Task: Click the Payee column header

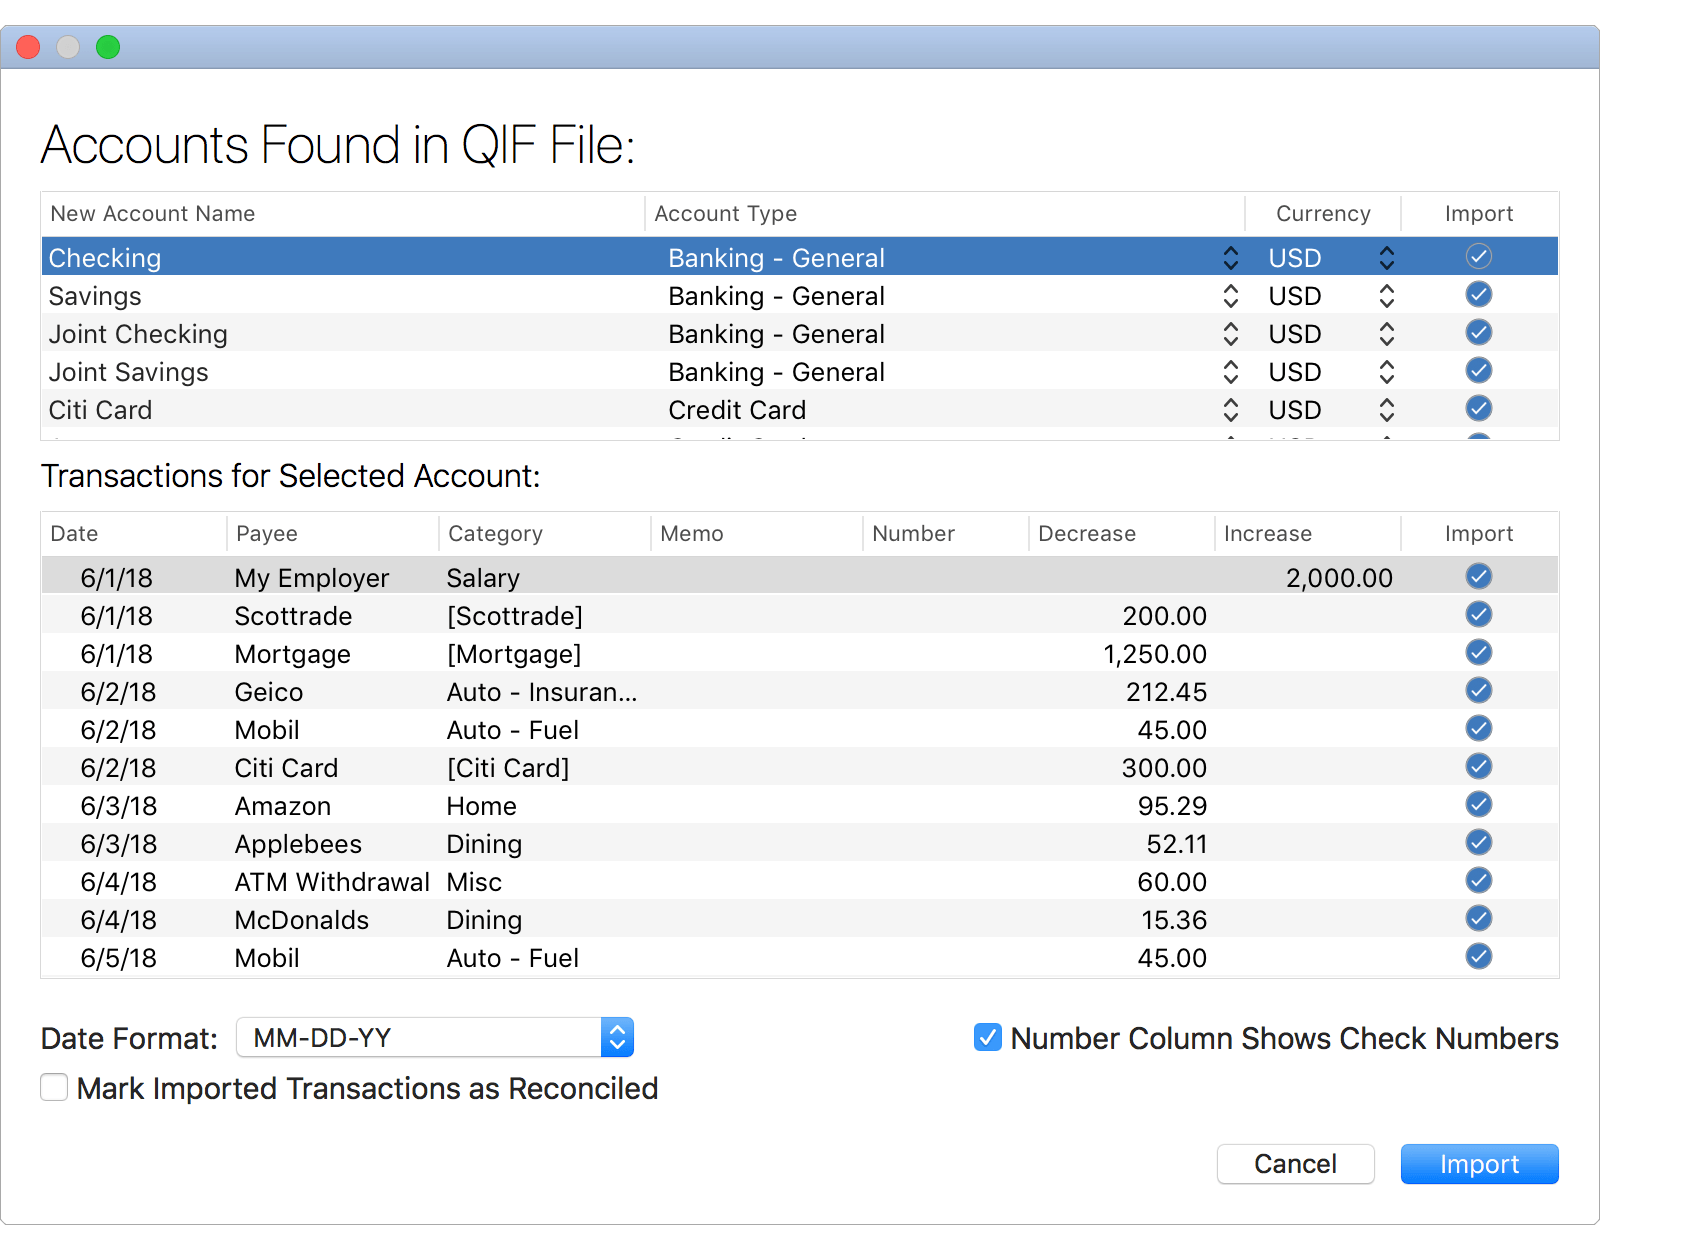Action: click(267, 533)
